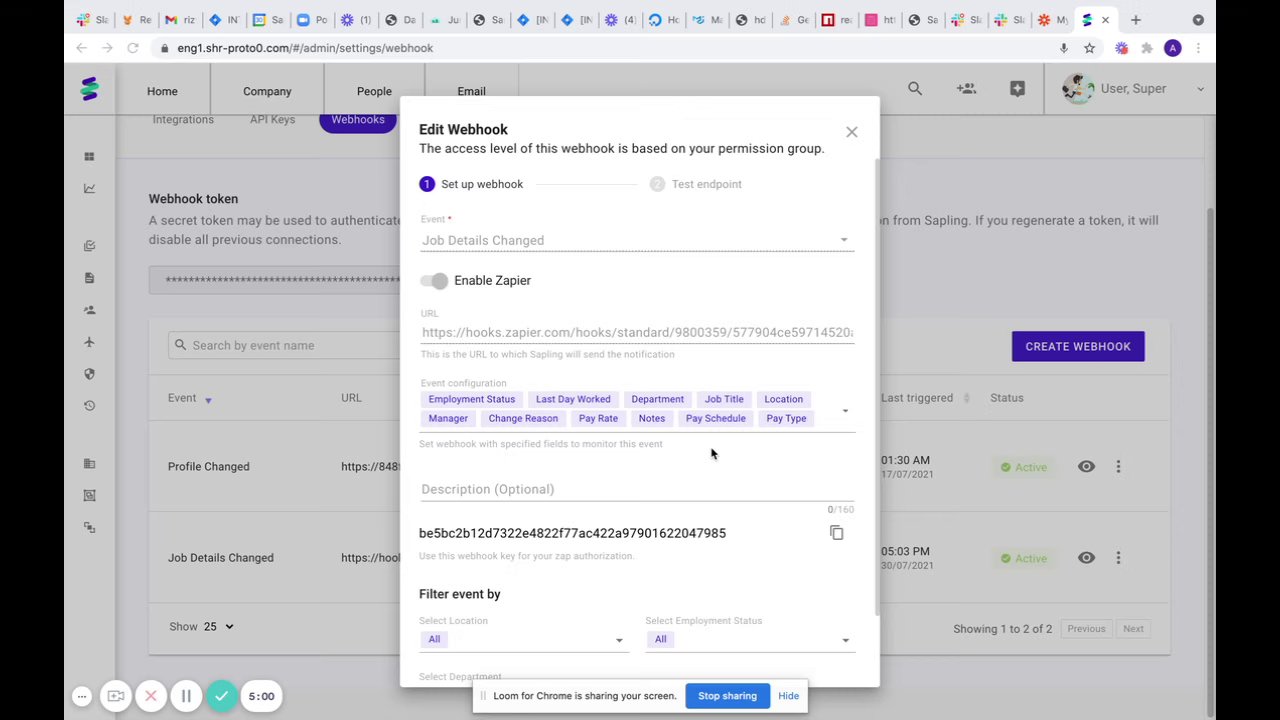Click the Sapling logo in top-left
The width and height of the screenshot is (1280, 720).
coord(90,89)
